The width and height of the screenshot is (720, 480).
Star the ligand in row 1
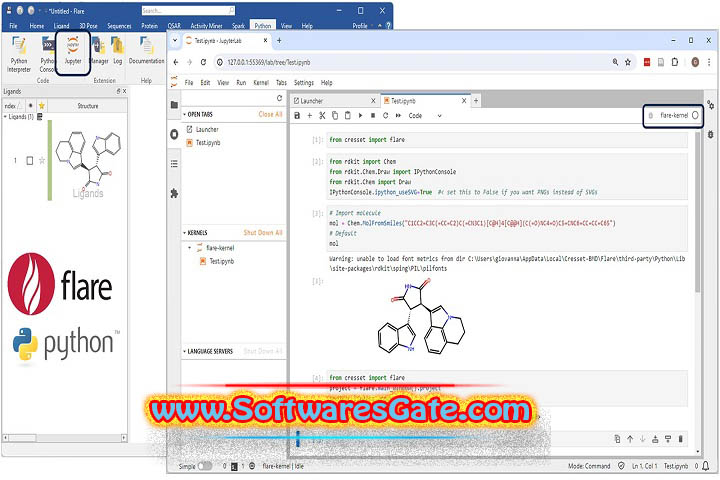point(42,160)
